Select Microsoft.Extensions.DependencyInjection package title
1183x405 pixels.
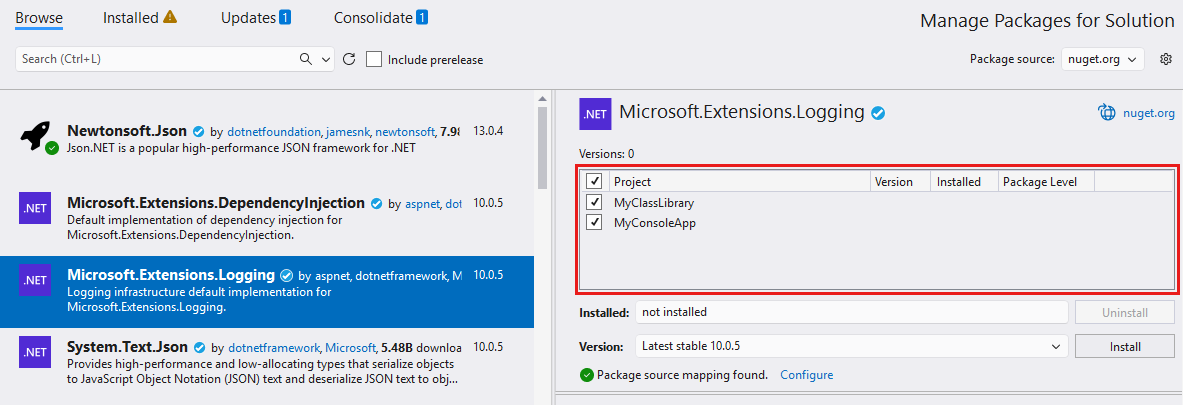216,203
